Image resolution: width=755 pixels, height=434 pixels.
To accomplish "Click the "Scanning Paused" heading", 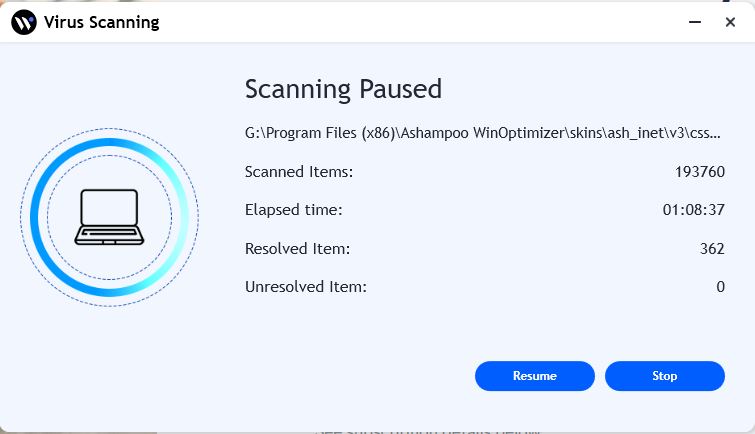I will coord(343,89).
